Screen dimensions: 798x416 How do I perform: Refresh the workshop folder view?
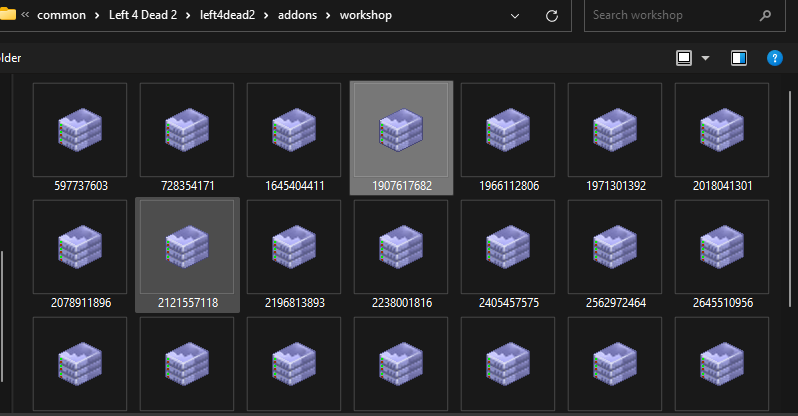552,16
